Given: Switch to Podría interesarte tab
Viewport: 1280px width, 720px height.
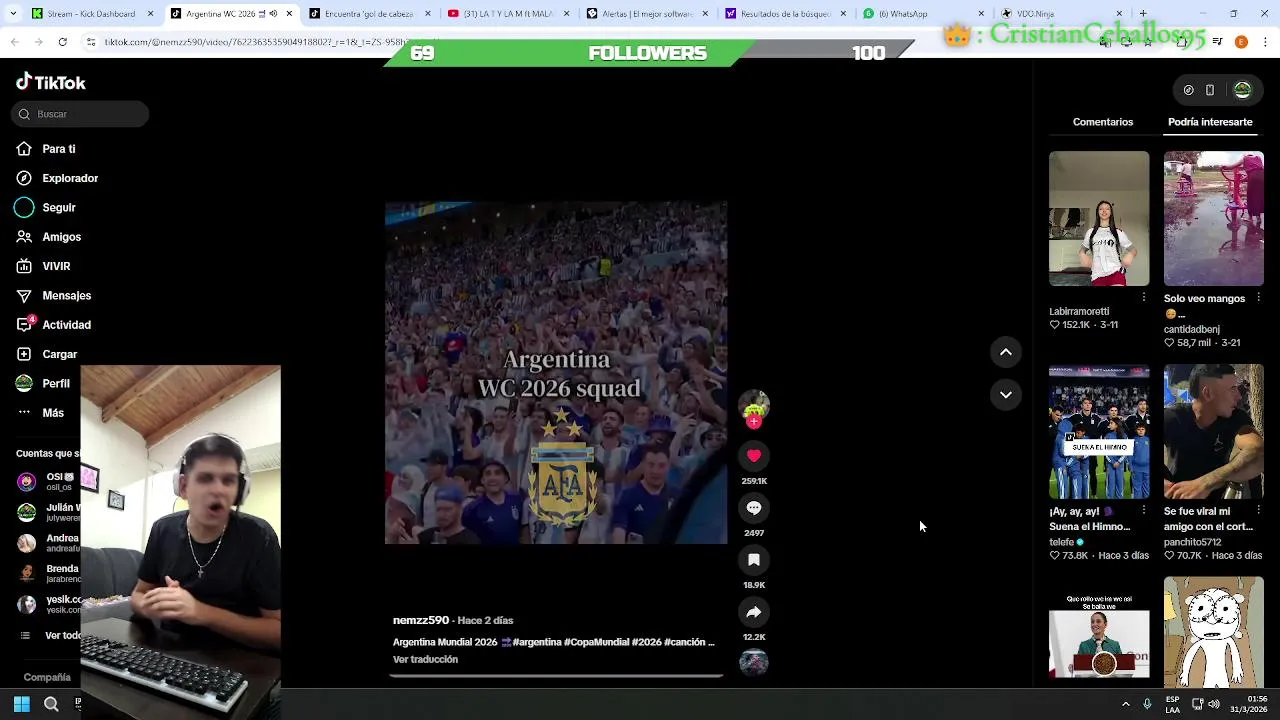Looking at the screenshot, I should [x=1210, y=122].
